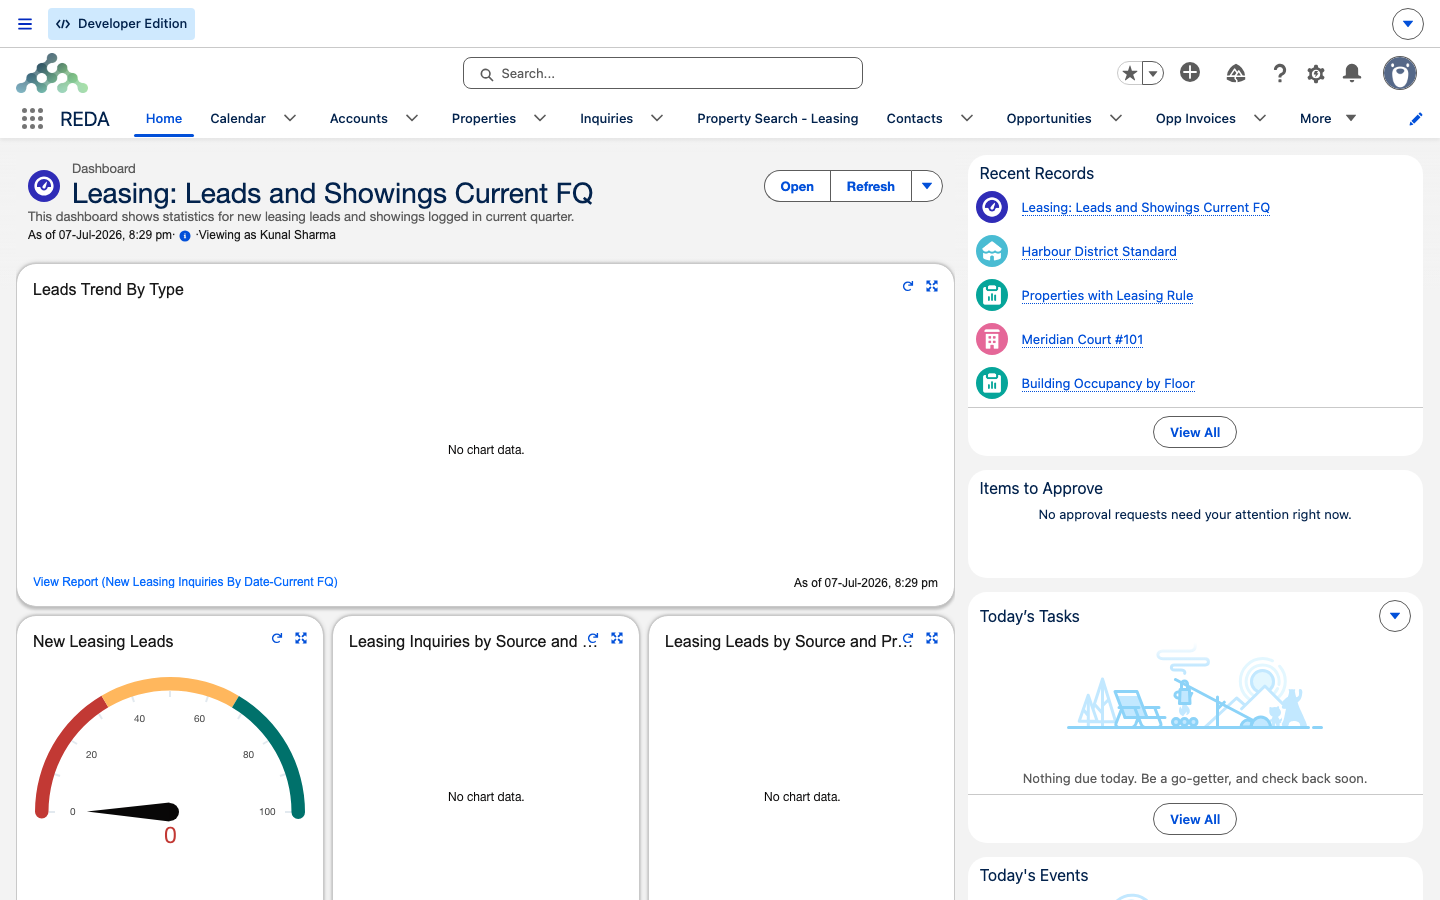Image resolution: width=1440 pixels, height=900 pixels.
Task: Expand the Inquiries tab dropdown chevron
Action: click(x=657, y=118)
